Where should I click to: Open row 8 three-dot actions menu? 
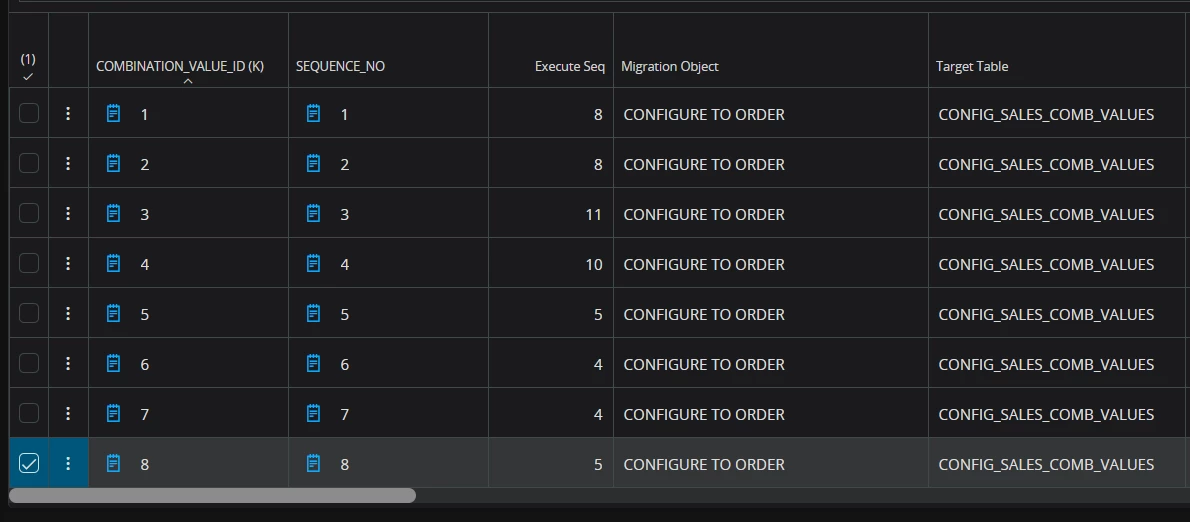68,464
